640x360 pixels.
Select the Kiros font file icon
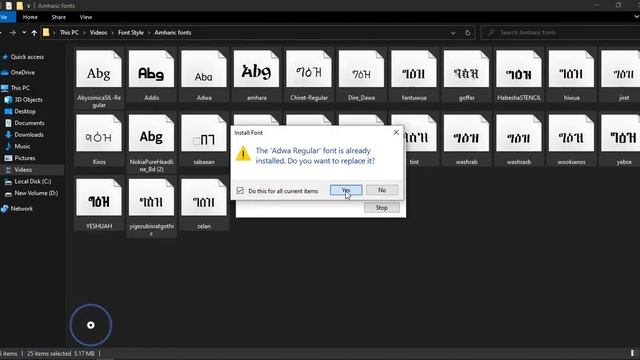(99, 133)
